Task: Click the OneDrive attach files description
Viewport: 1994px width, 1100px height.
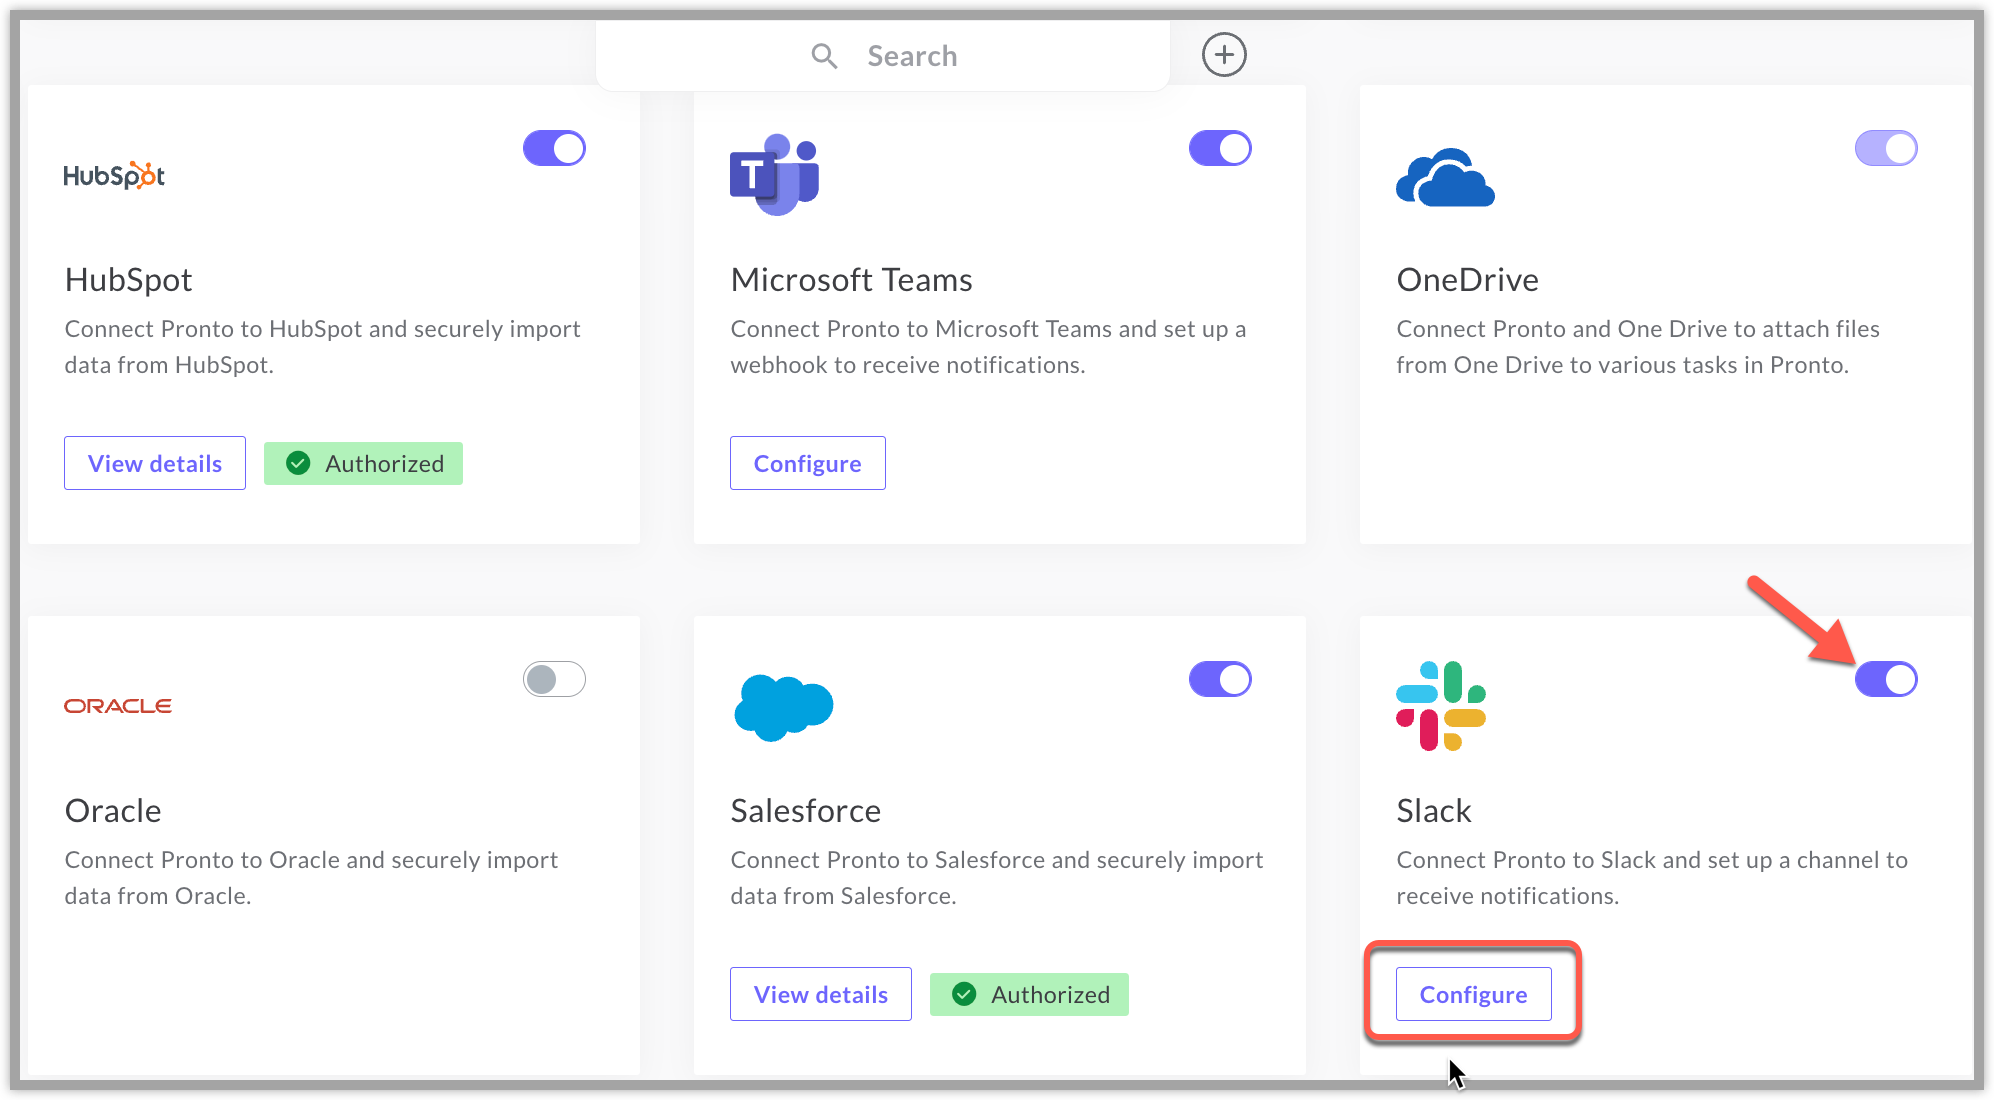Action: tap(1638, 347)
